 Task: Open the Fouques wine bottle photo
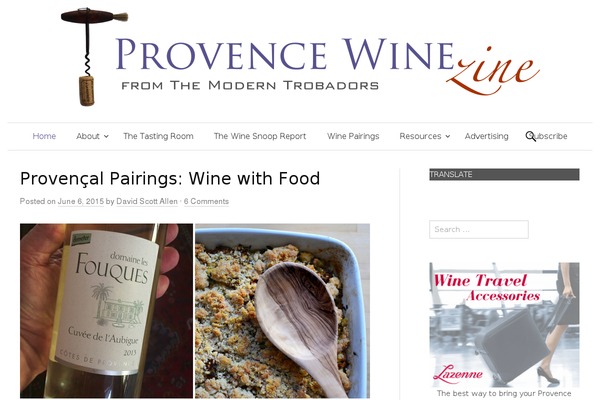[106, 311]
